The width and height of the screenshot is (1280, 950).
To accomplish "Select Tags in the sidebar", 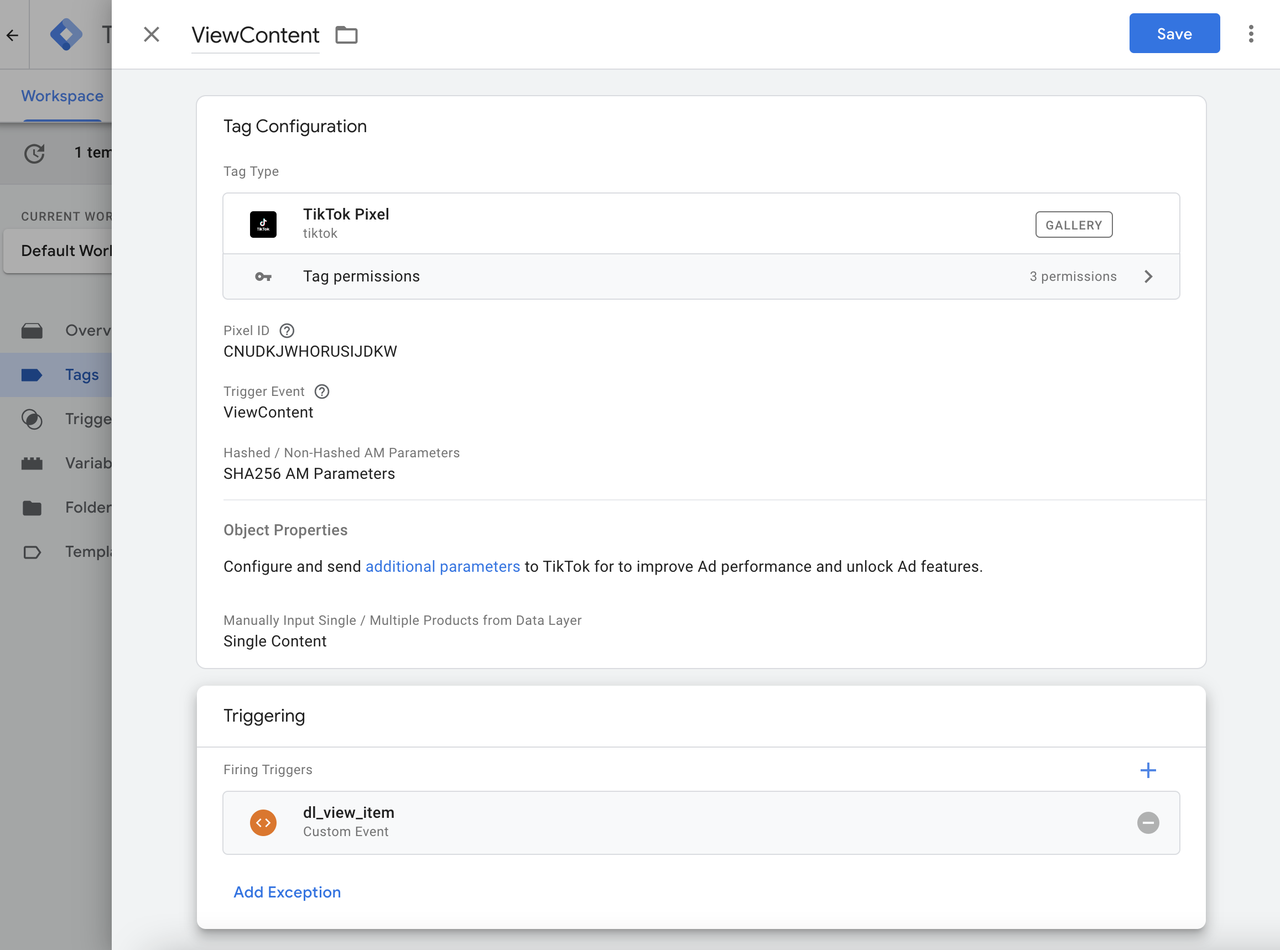I will point(56,375).
